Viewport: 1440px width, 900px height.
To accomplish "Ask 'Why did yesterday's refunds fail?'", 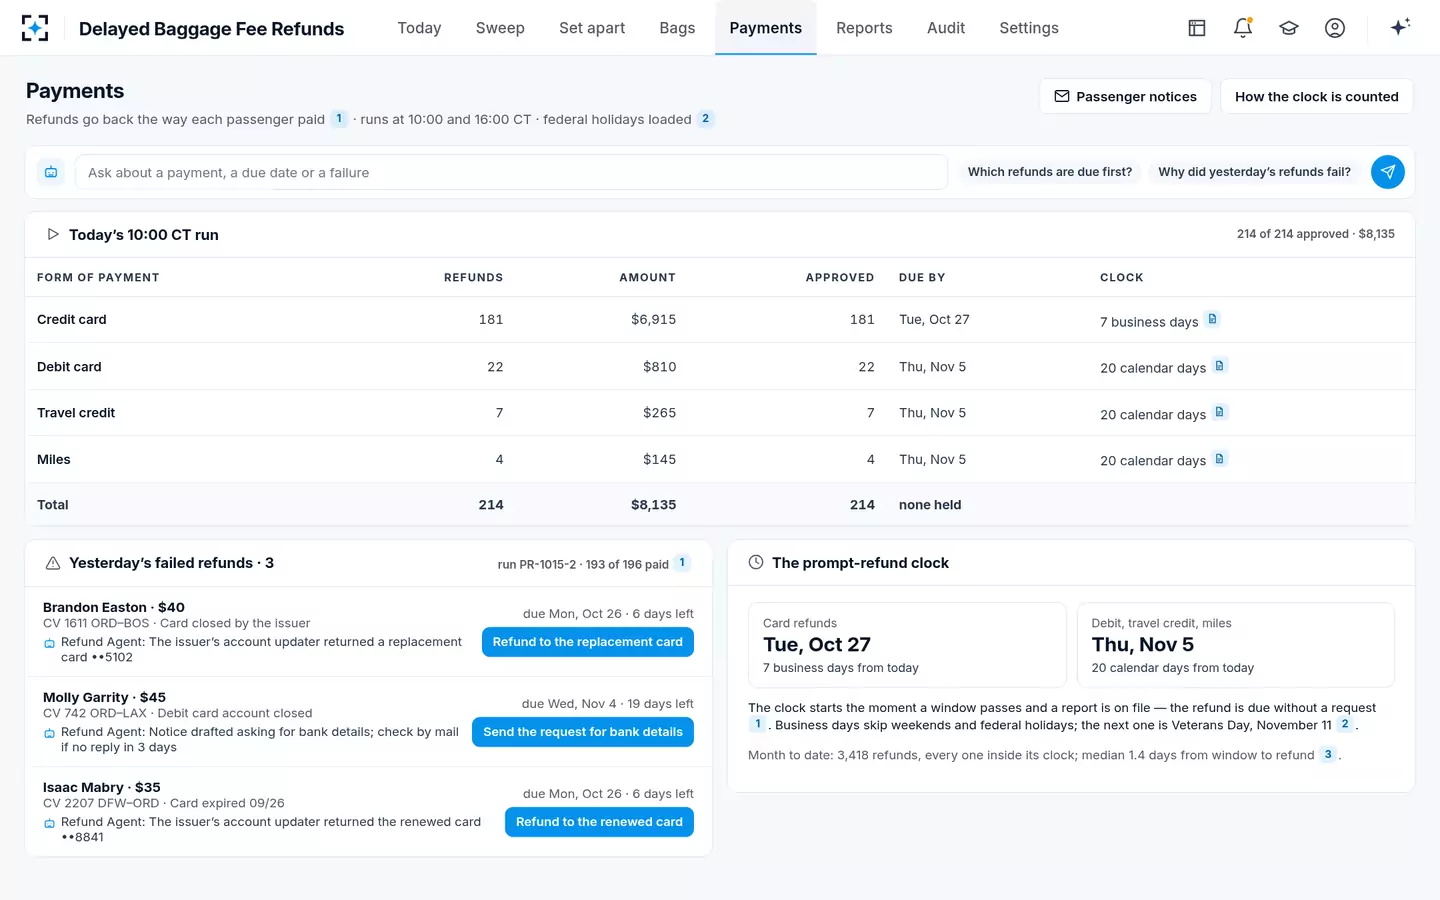I will click(1254, 172).
